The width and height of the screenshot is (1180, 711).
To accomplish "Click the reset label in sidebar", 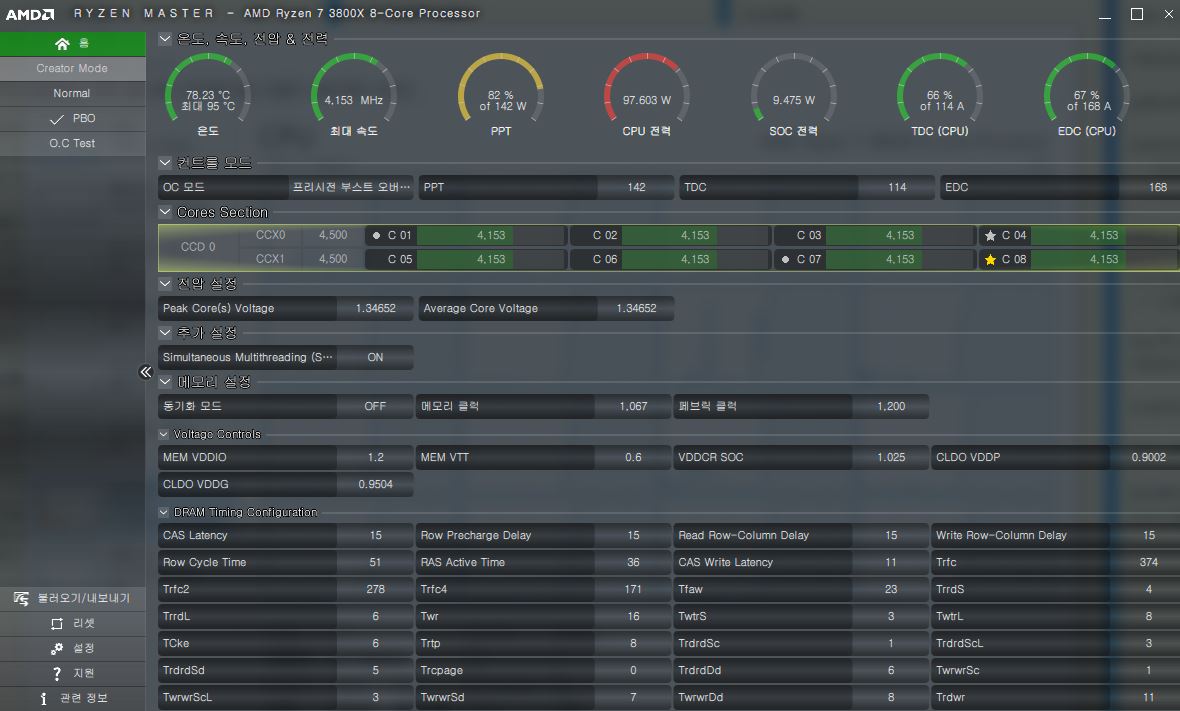I will 84,624.
